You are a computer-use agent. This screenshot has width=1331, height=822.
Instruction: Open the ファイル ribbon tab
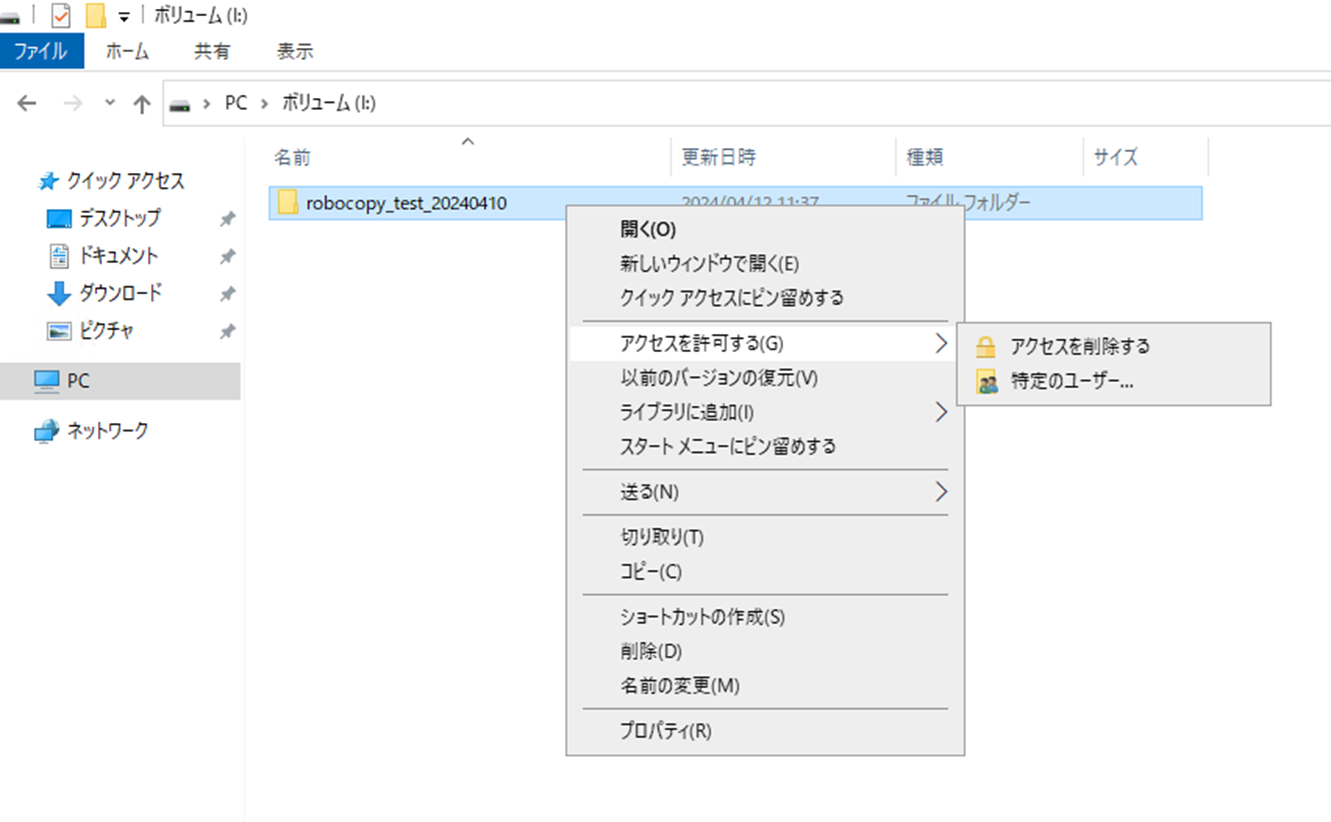pyautogui.click(x=42, y=51)
